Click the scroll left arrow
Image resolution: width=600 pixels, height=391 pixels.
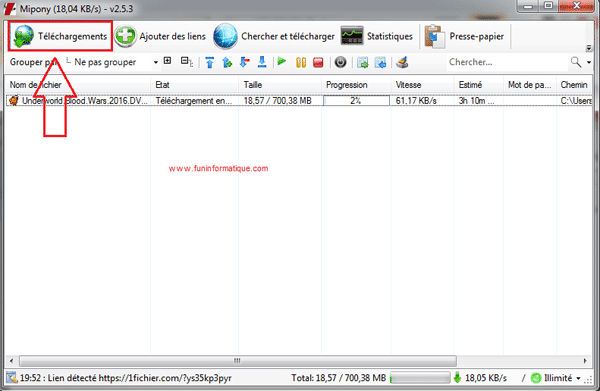coord(11,361)
